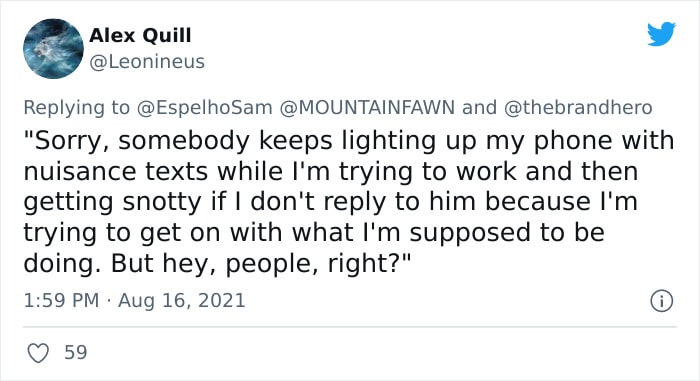
Task: Visit the @EspelhoSam mention
Action: click(204, 108)
